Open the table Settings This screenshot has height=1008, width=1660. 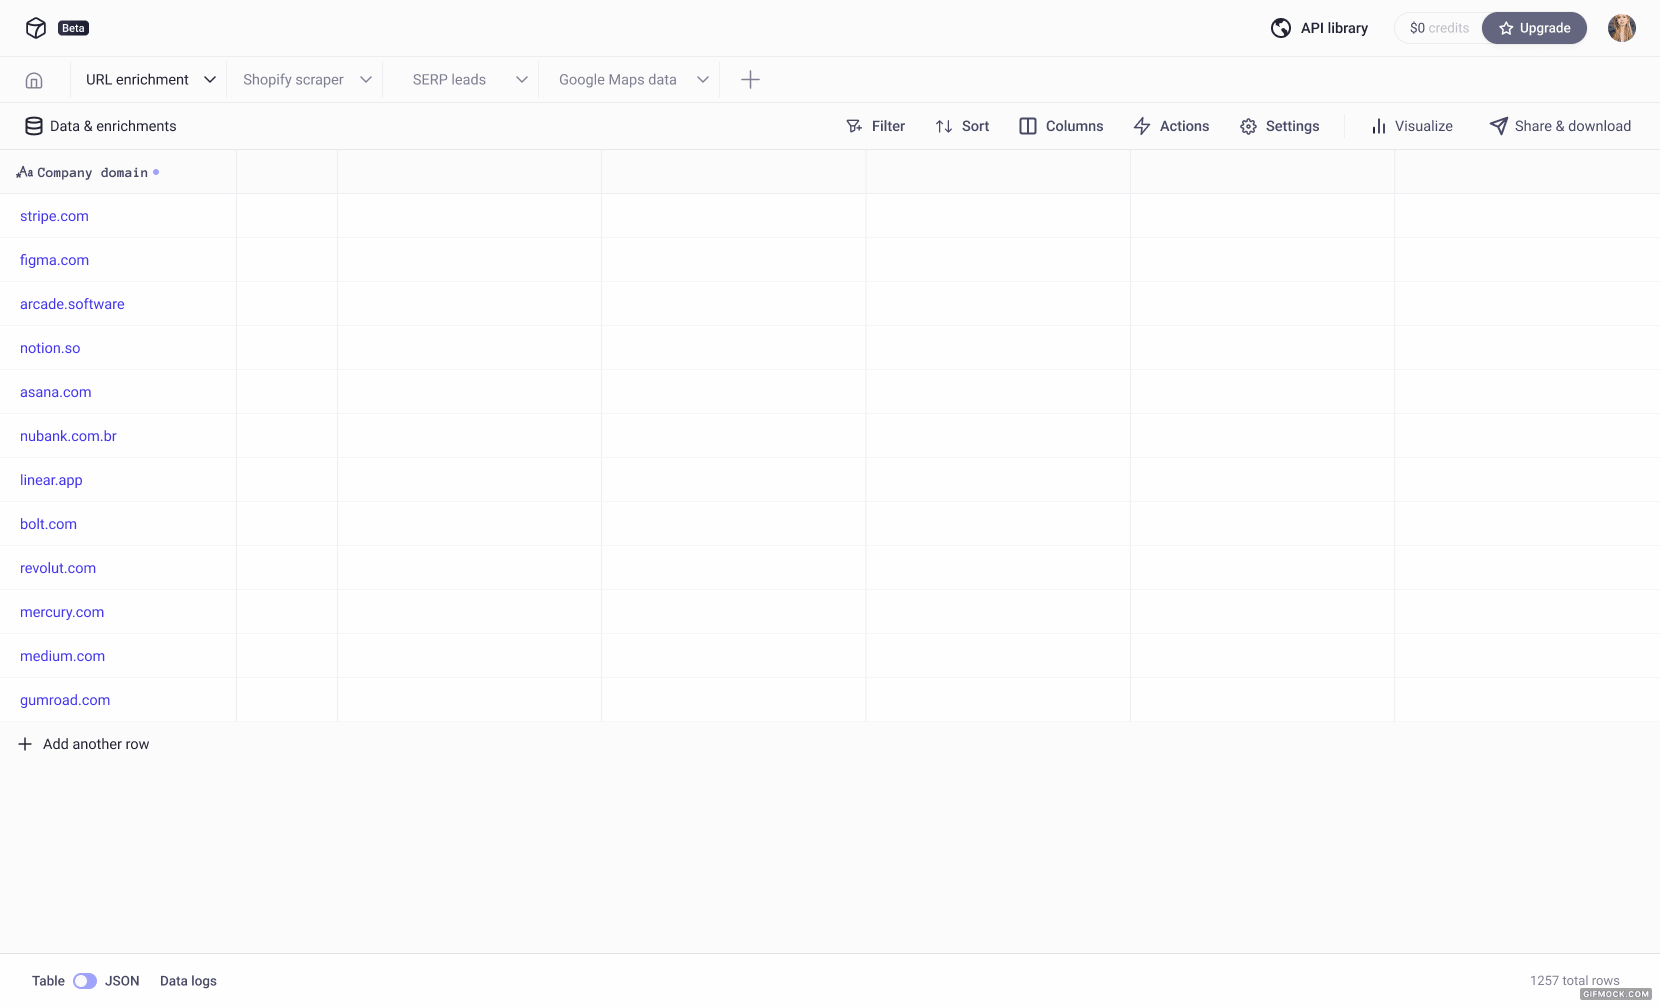click(x=1292, y=126)
